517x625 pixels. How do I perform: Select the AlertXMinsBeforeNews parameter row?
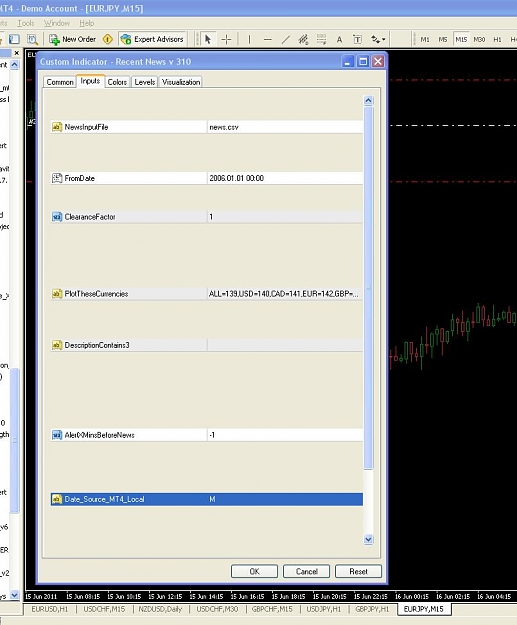click(x=206, y=435)
